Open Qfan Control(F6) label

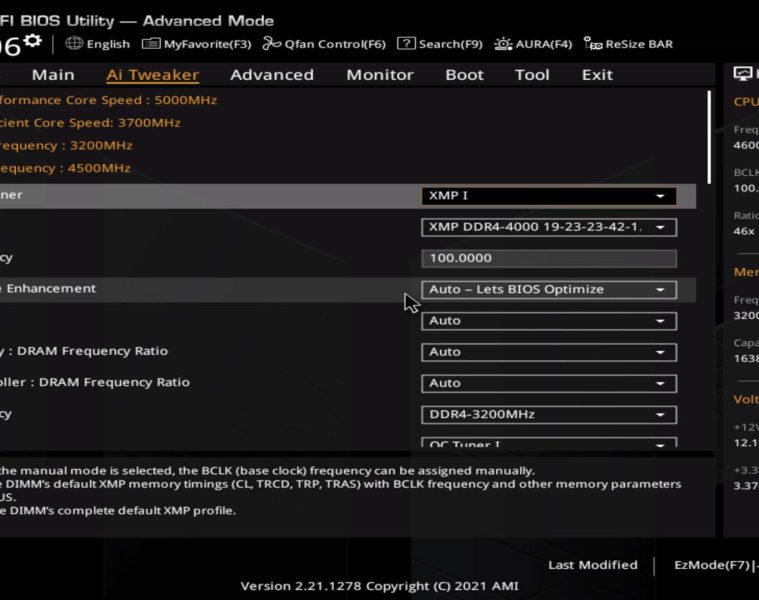[335, 45]
